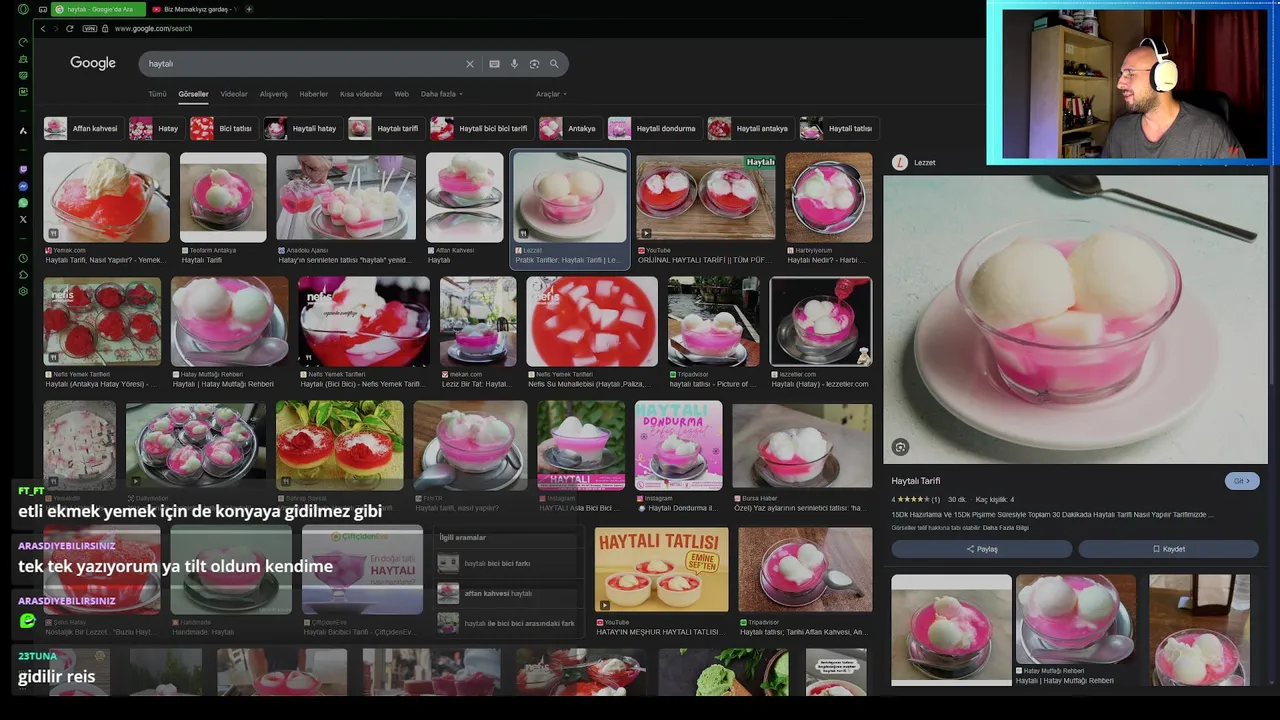
Task: Open Extensions cube icon in sidebar
Action: click(23, 275)
